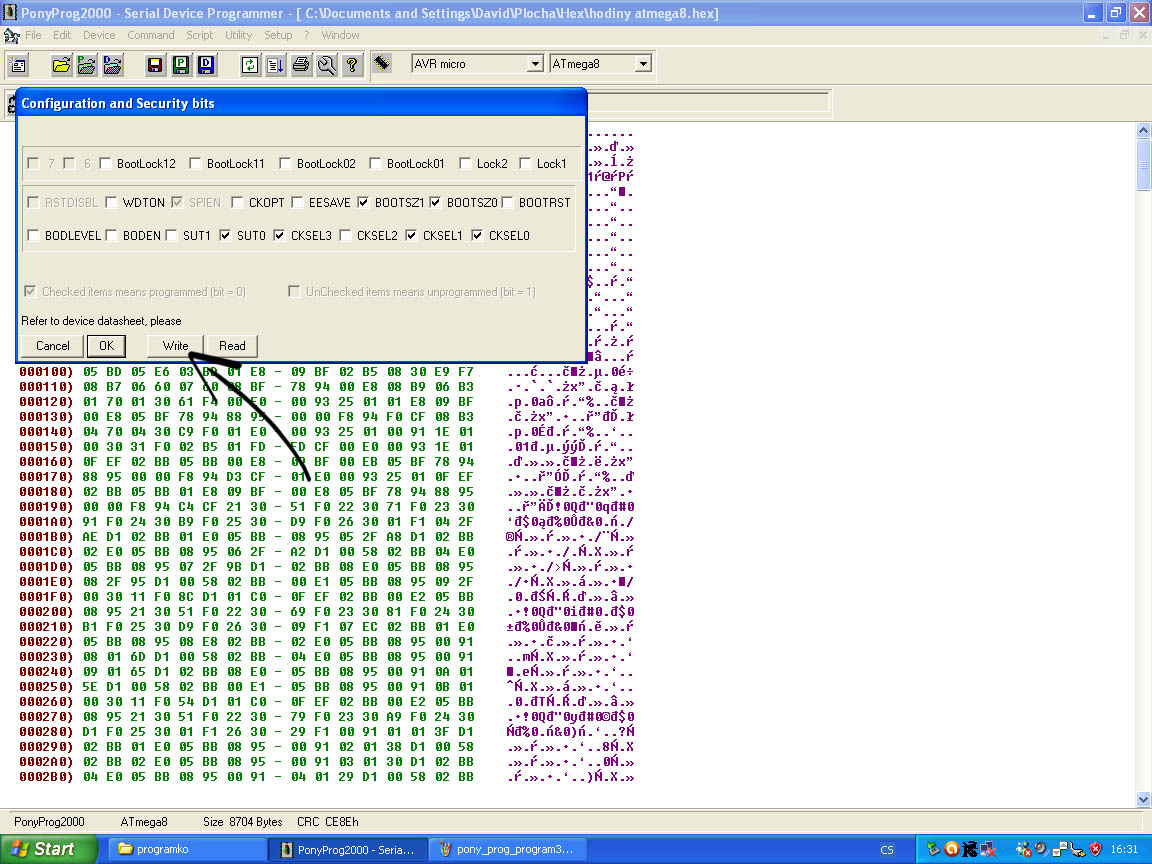This screenshot has height=864, width=1152.
Task: Open the Setup menu
Action: 278,35
